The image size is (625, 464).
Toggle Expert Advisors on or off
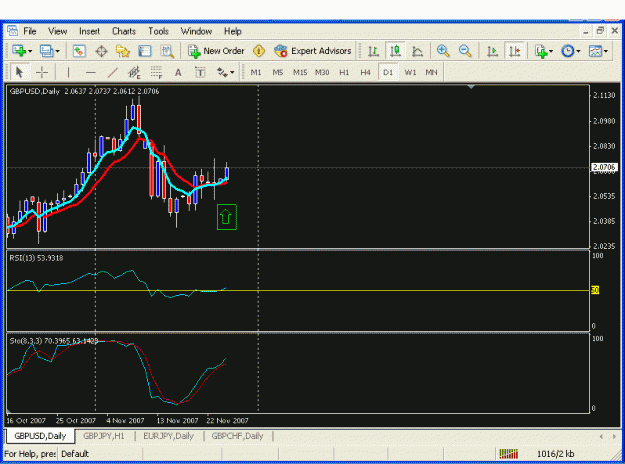313,51
